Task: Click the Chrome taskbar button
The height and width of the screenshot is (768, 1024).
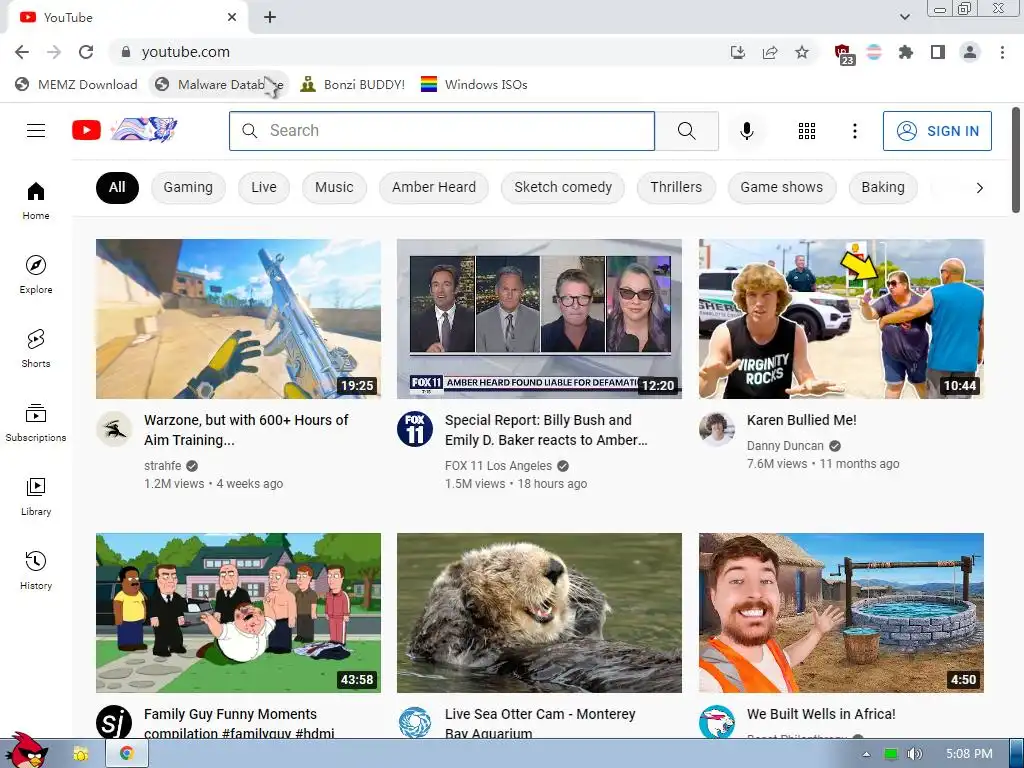Action: click(127, 754)
